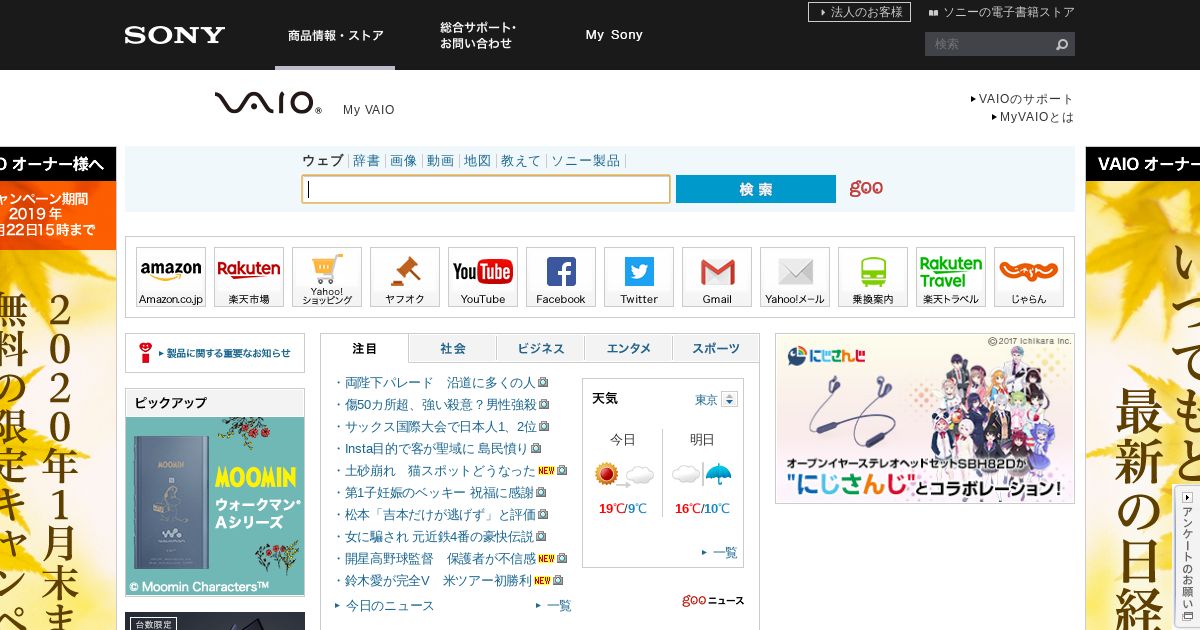The width and height of the screenshot is (1200, 630).
Task: Read the 開星高野球監督 保護者が不信感 headline
Action: (440, 558)
